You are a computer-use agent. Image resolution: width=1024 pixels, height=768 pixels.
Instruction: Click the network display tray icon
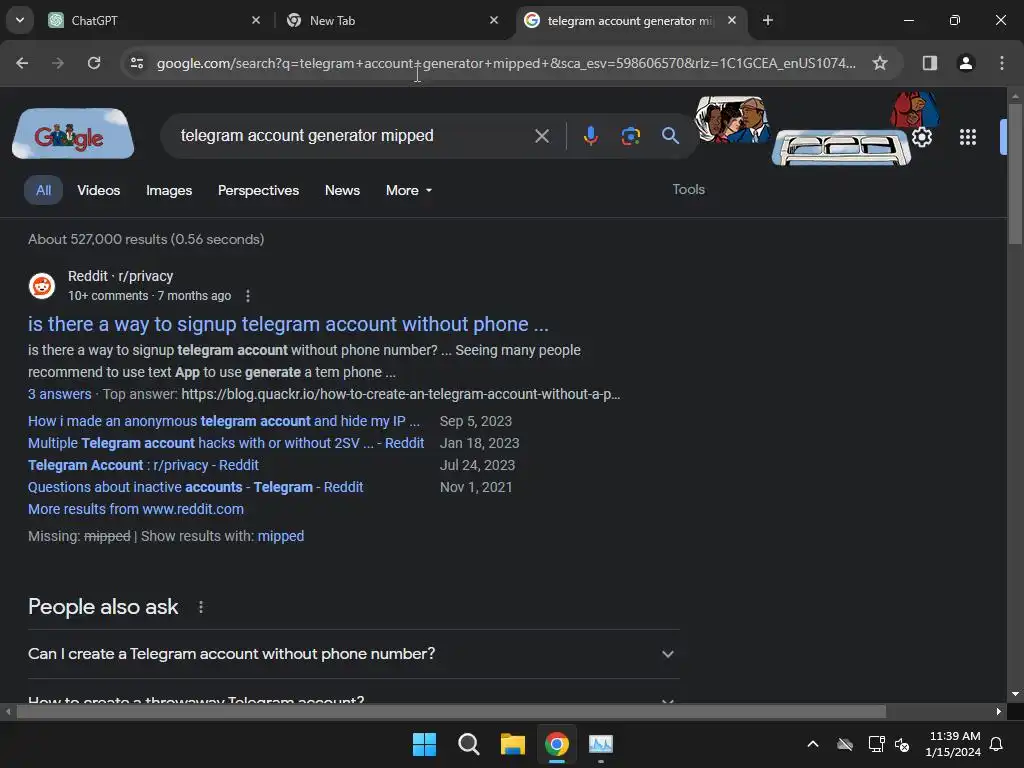[876, 744]
